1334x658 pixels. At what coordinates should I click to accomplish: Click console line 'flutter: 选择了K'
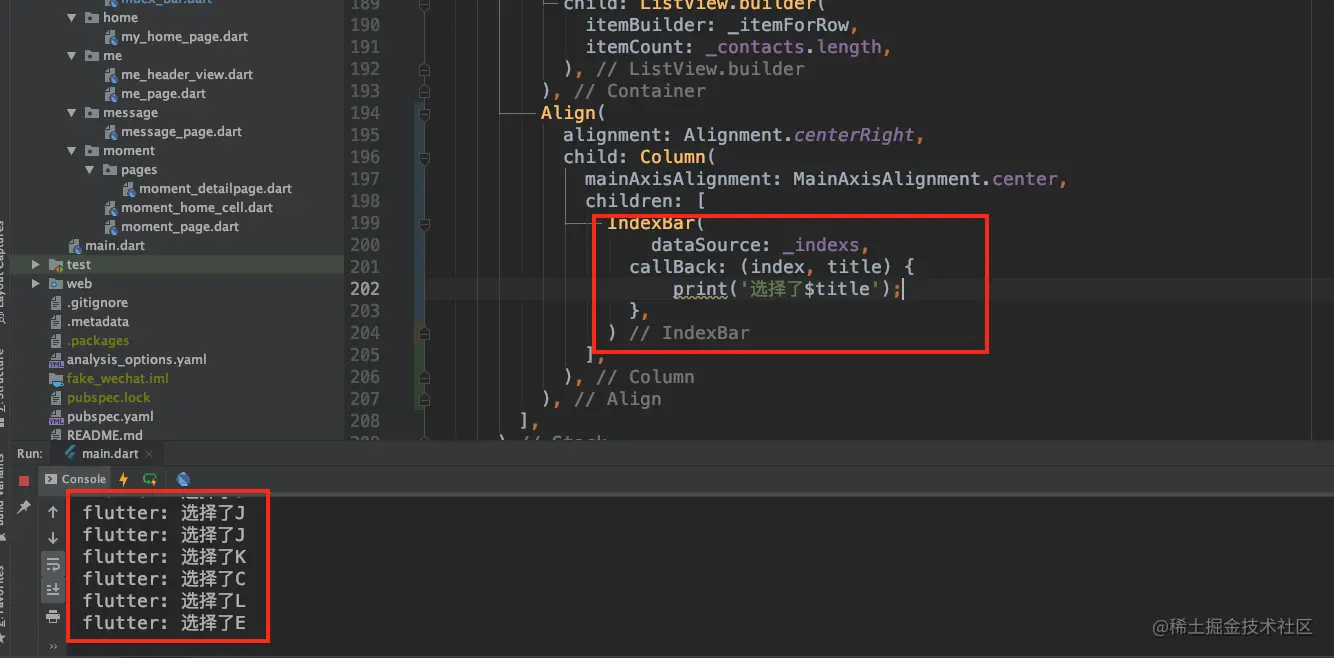tap(164, 557)
